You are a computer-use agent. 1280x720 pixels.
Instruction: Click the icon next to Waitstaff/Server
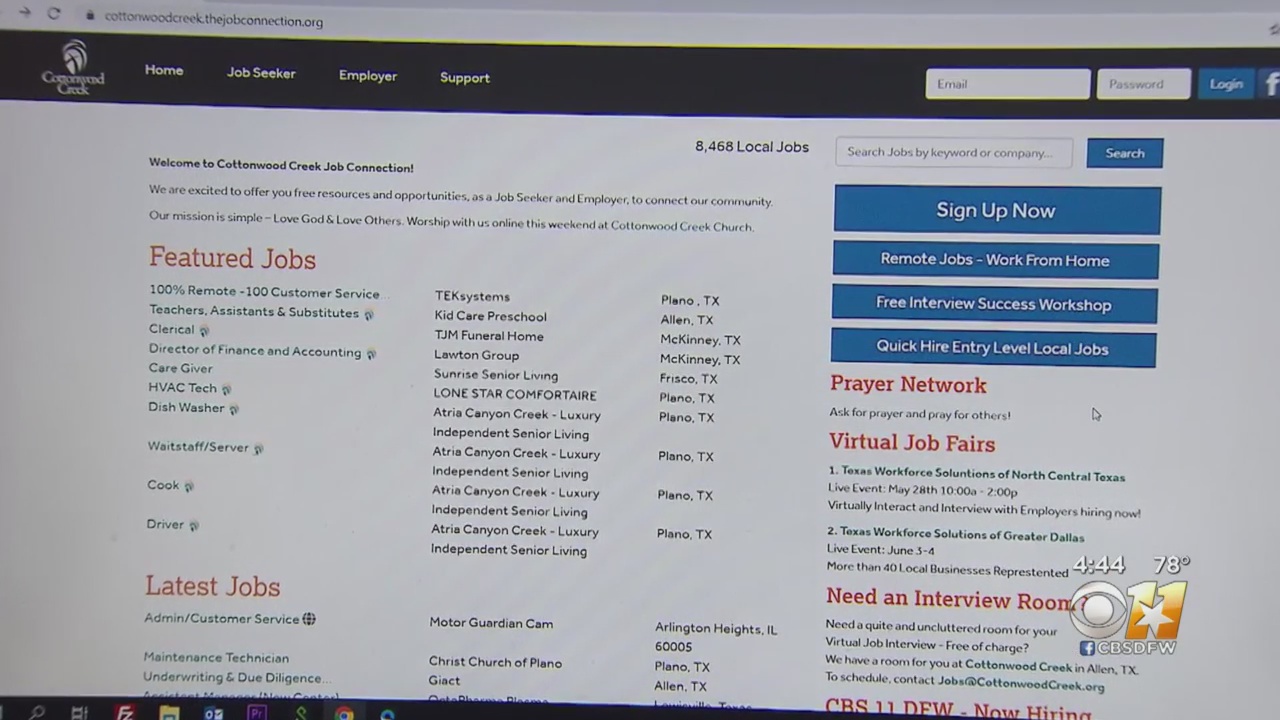(x=258, y=449)
